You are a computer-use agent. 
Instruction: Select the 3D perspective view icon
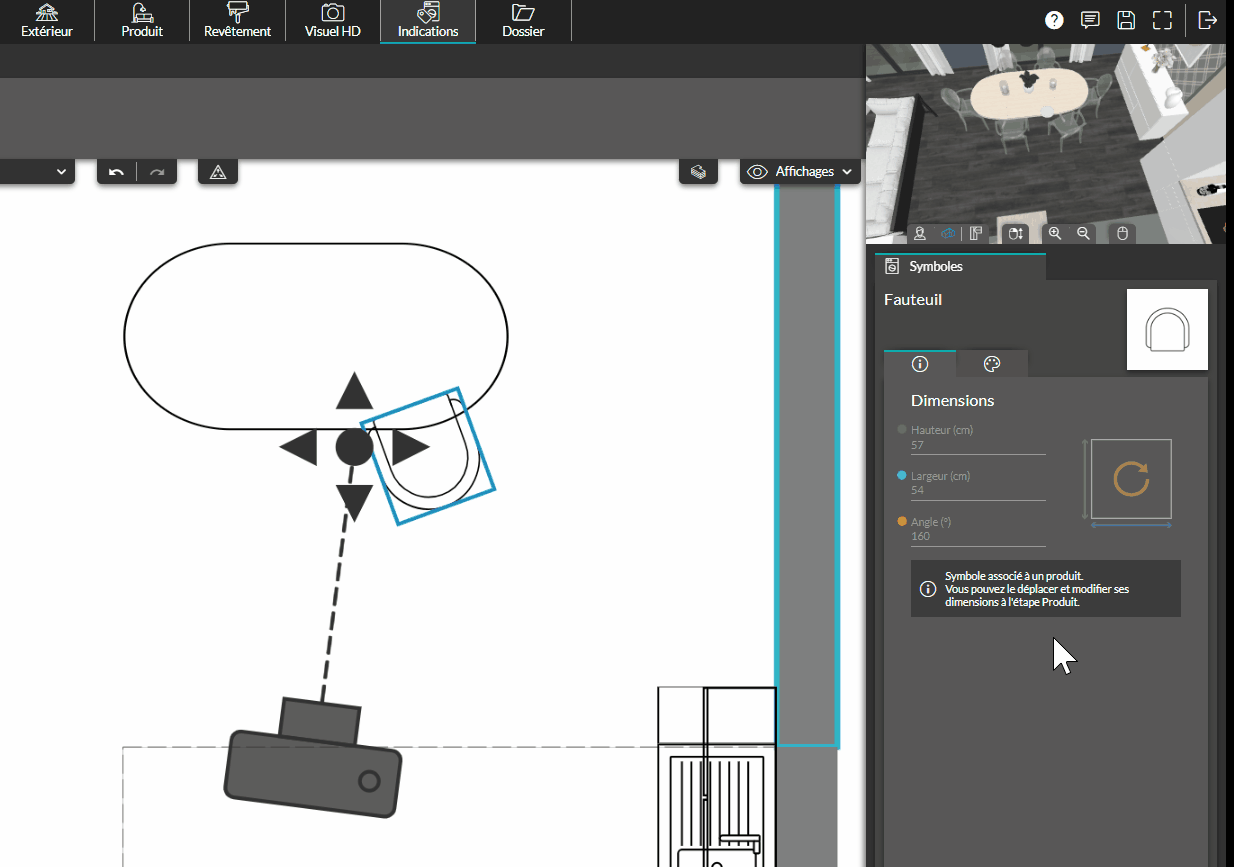pyautogui.click(x=948, y=233)
